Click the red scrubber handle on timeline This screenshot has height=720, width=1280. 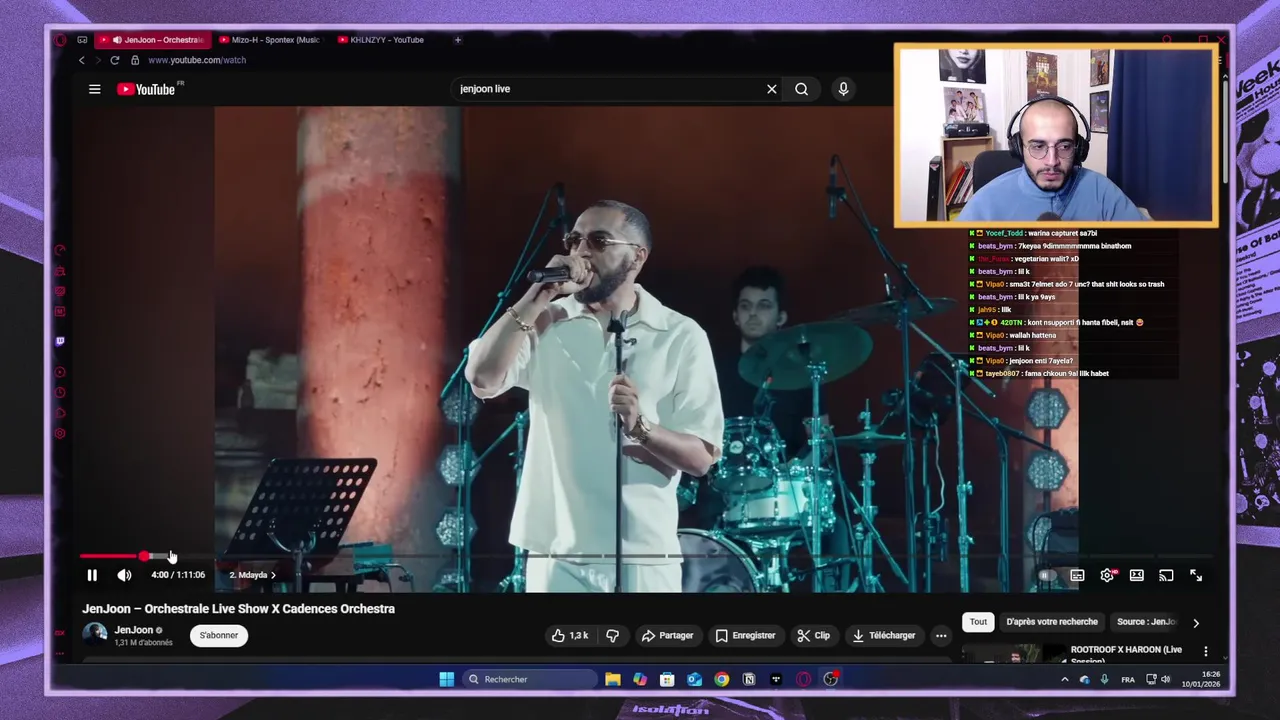click(x=145, y=556)
